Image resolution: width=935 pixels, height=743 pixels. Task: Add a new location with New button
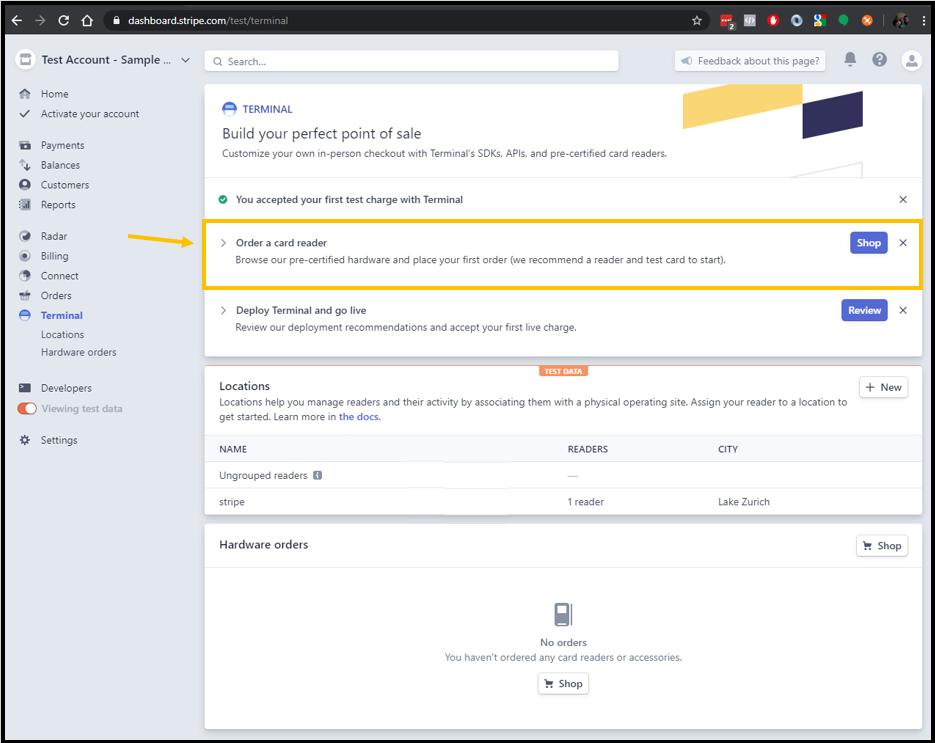click(883, 387)
